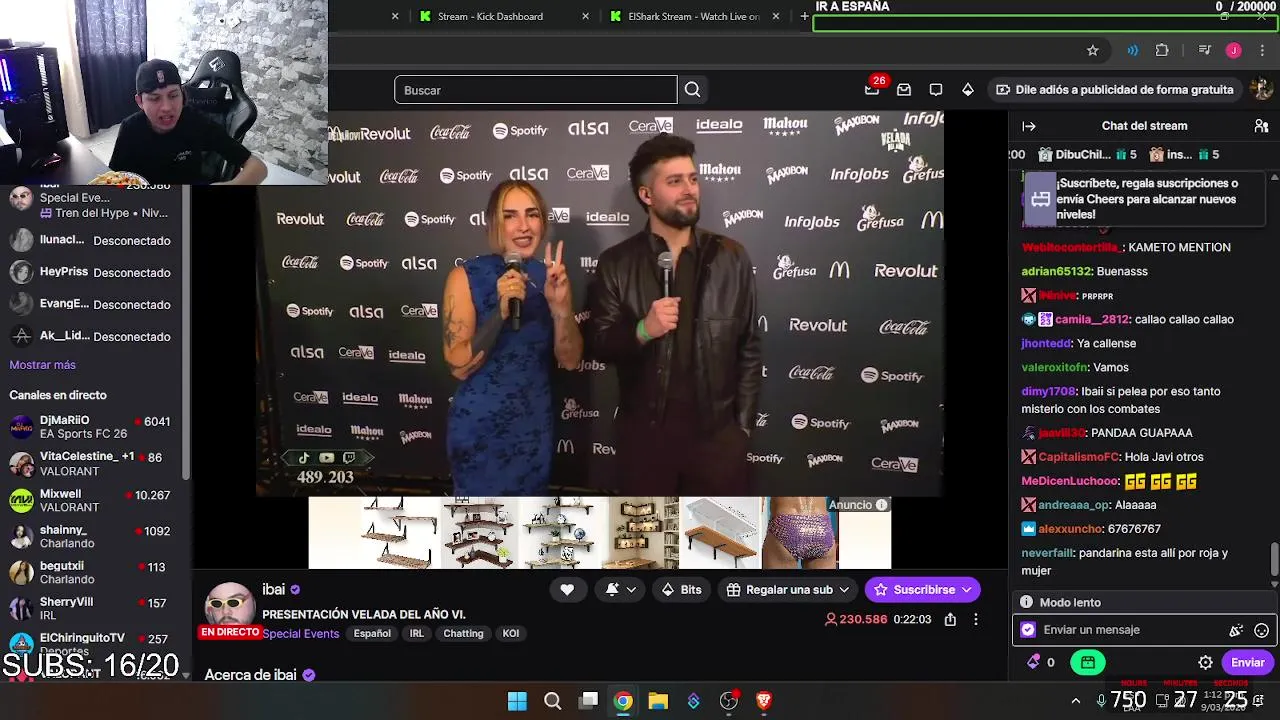Open notifications with 26 badge
Screen dimensions: 1280x720
tap(872, 89)
